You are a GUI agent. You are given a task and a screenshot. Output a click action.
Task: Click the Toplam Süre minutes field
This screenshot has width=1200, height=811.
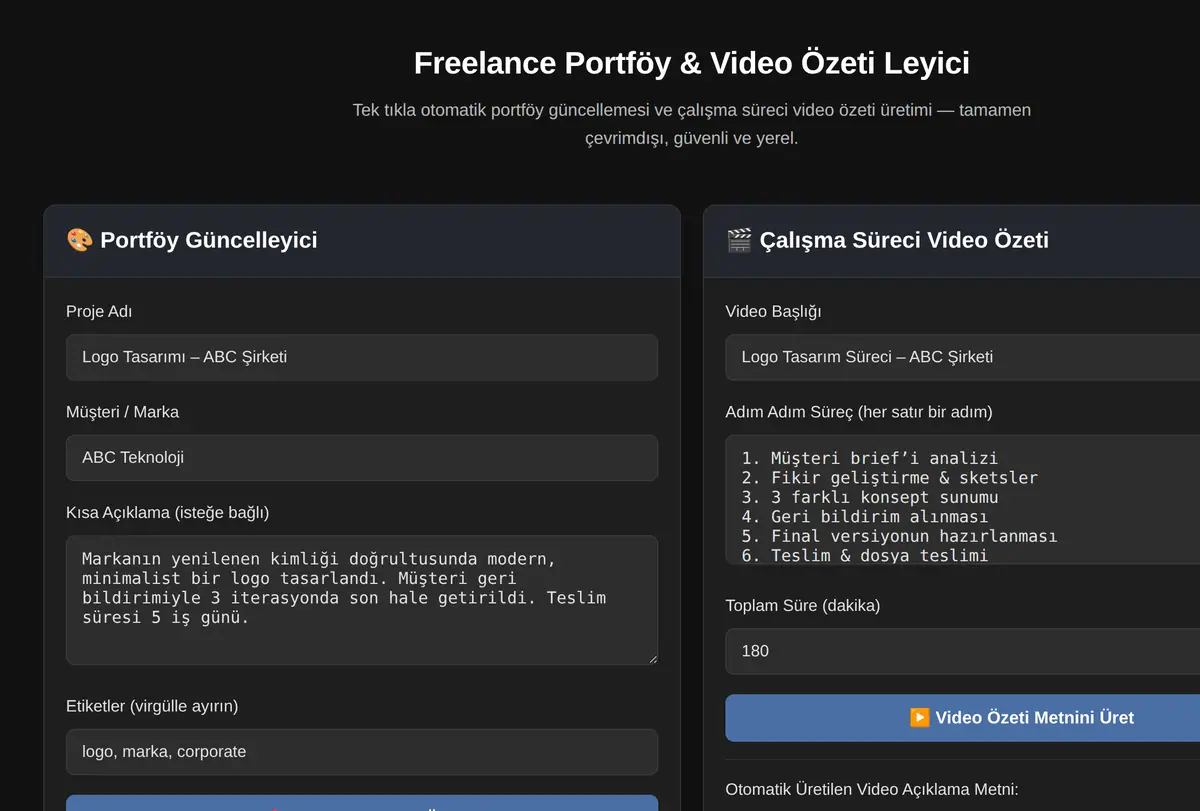962,651
